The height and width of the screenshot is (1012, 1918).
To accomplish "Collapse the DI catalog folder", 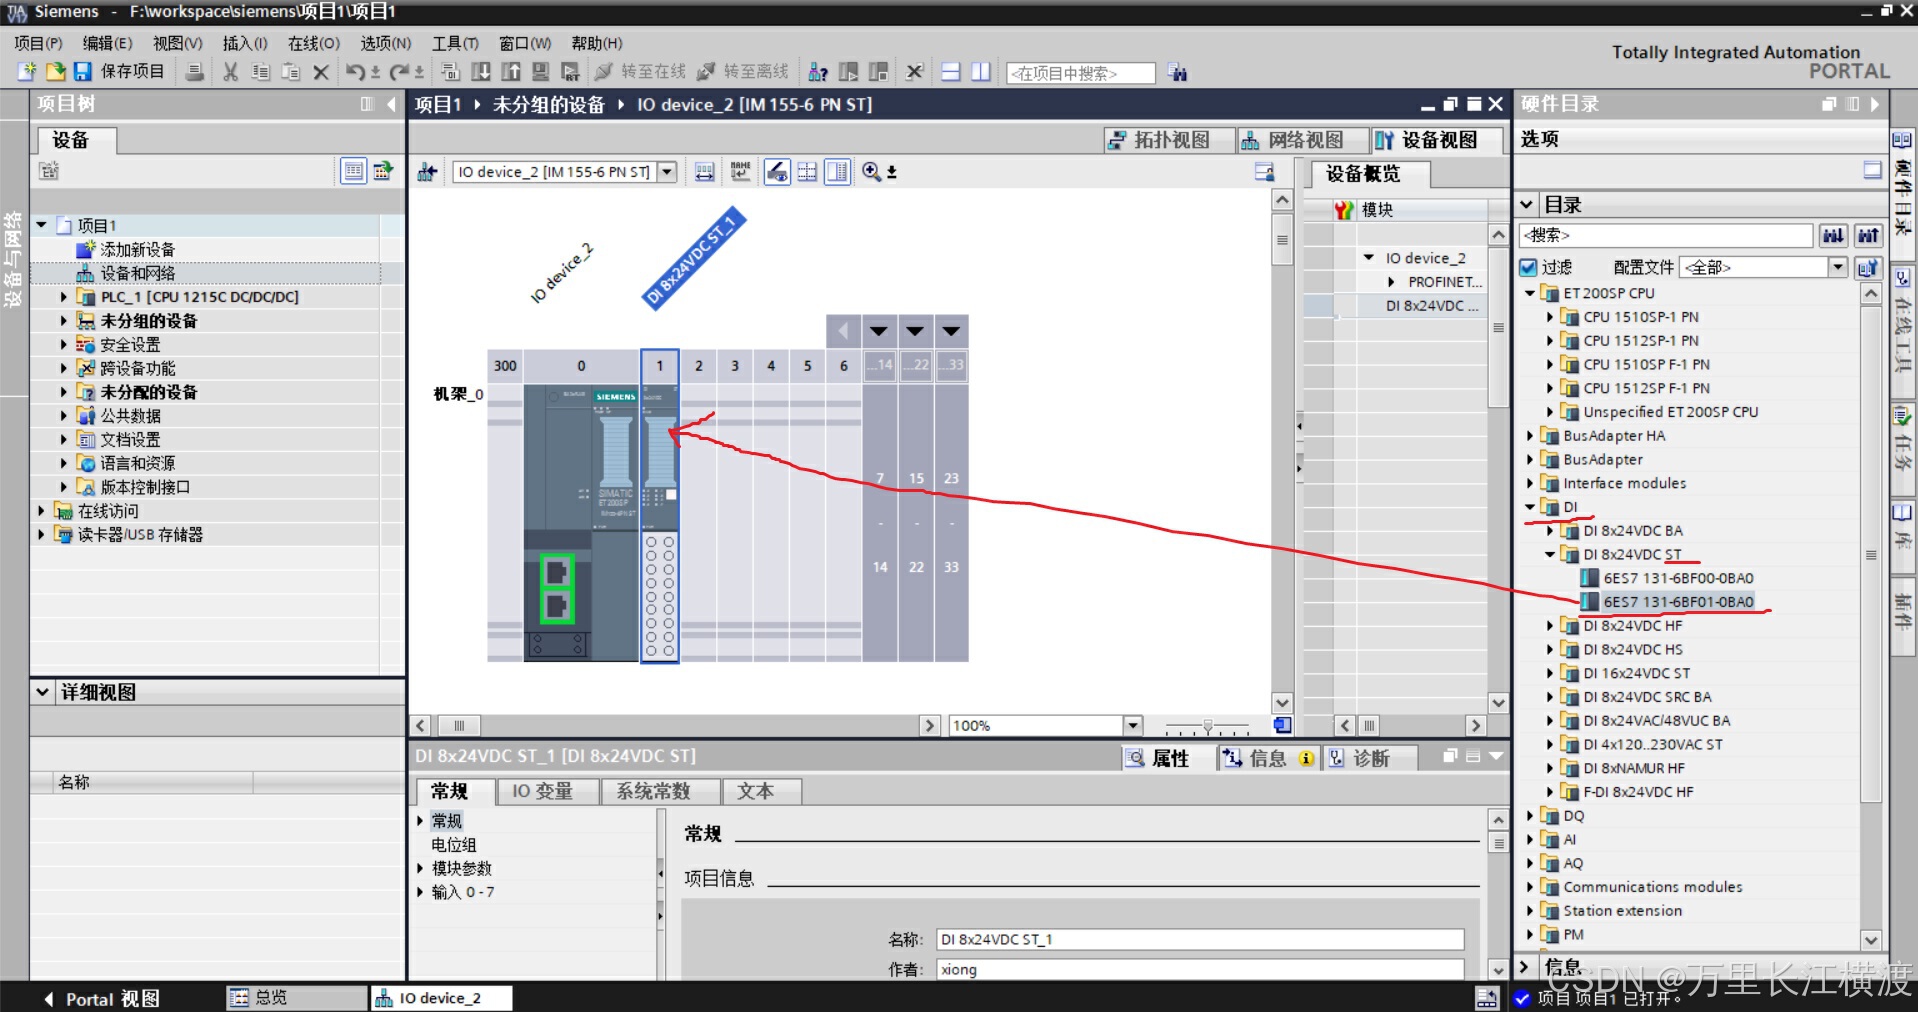I will point(1529,507).
